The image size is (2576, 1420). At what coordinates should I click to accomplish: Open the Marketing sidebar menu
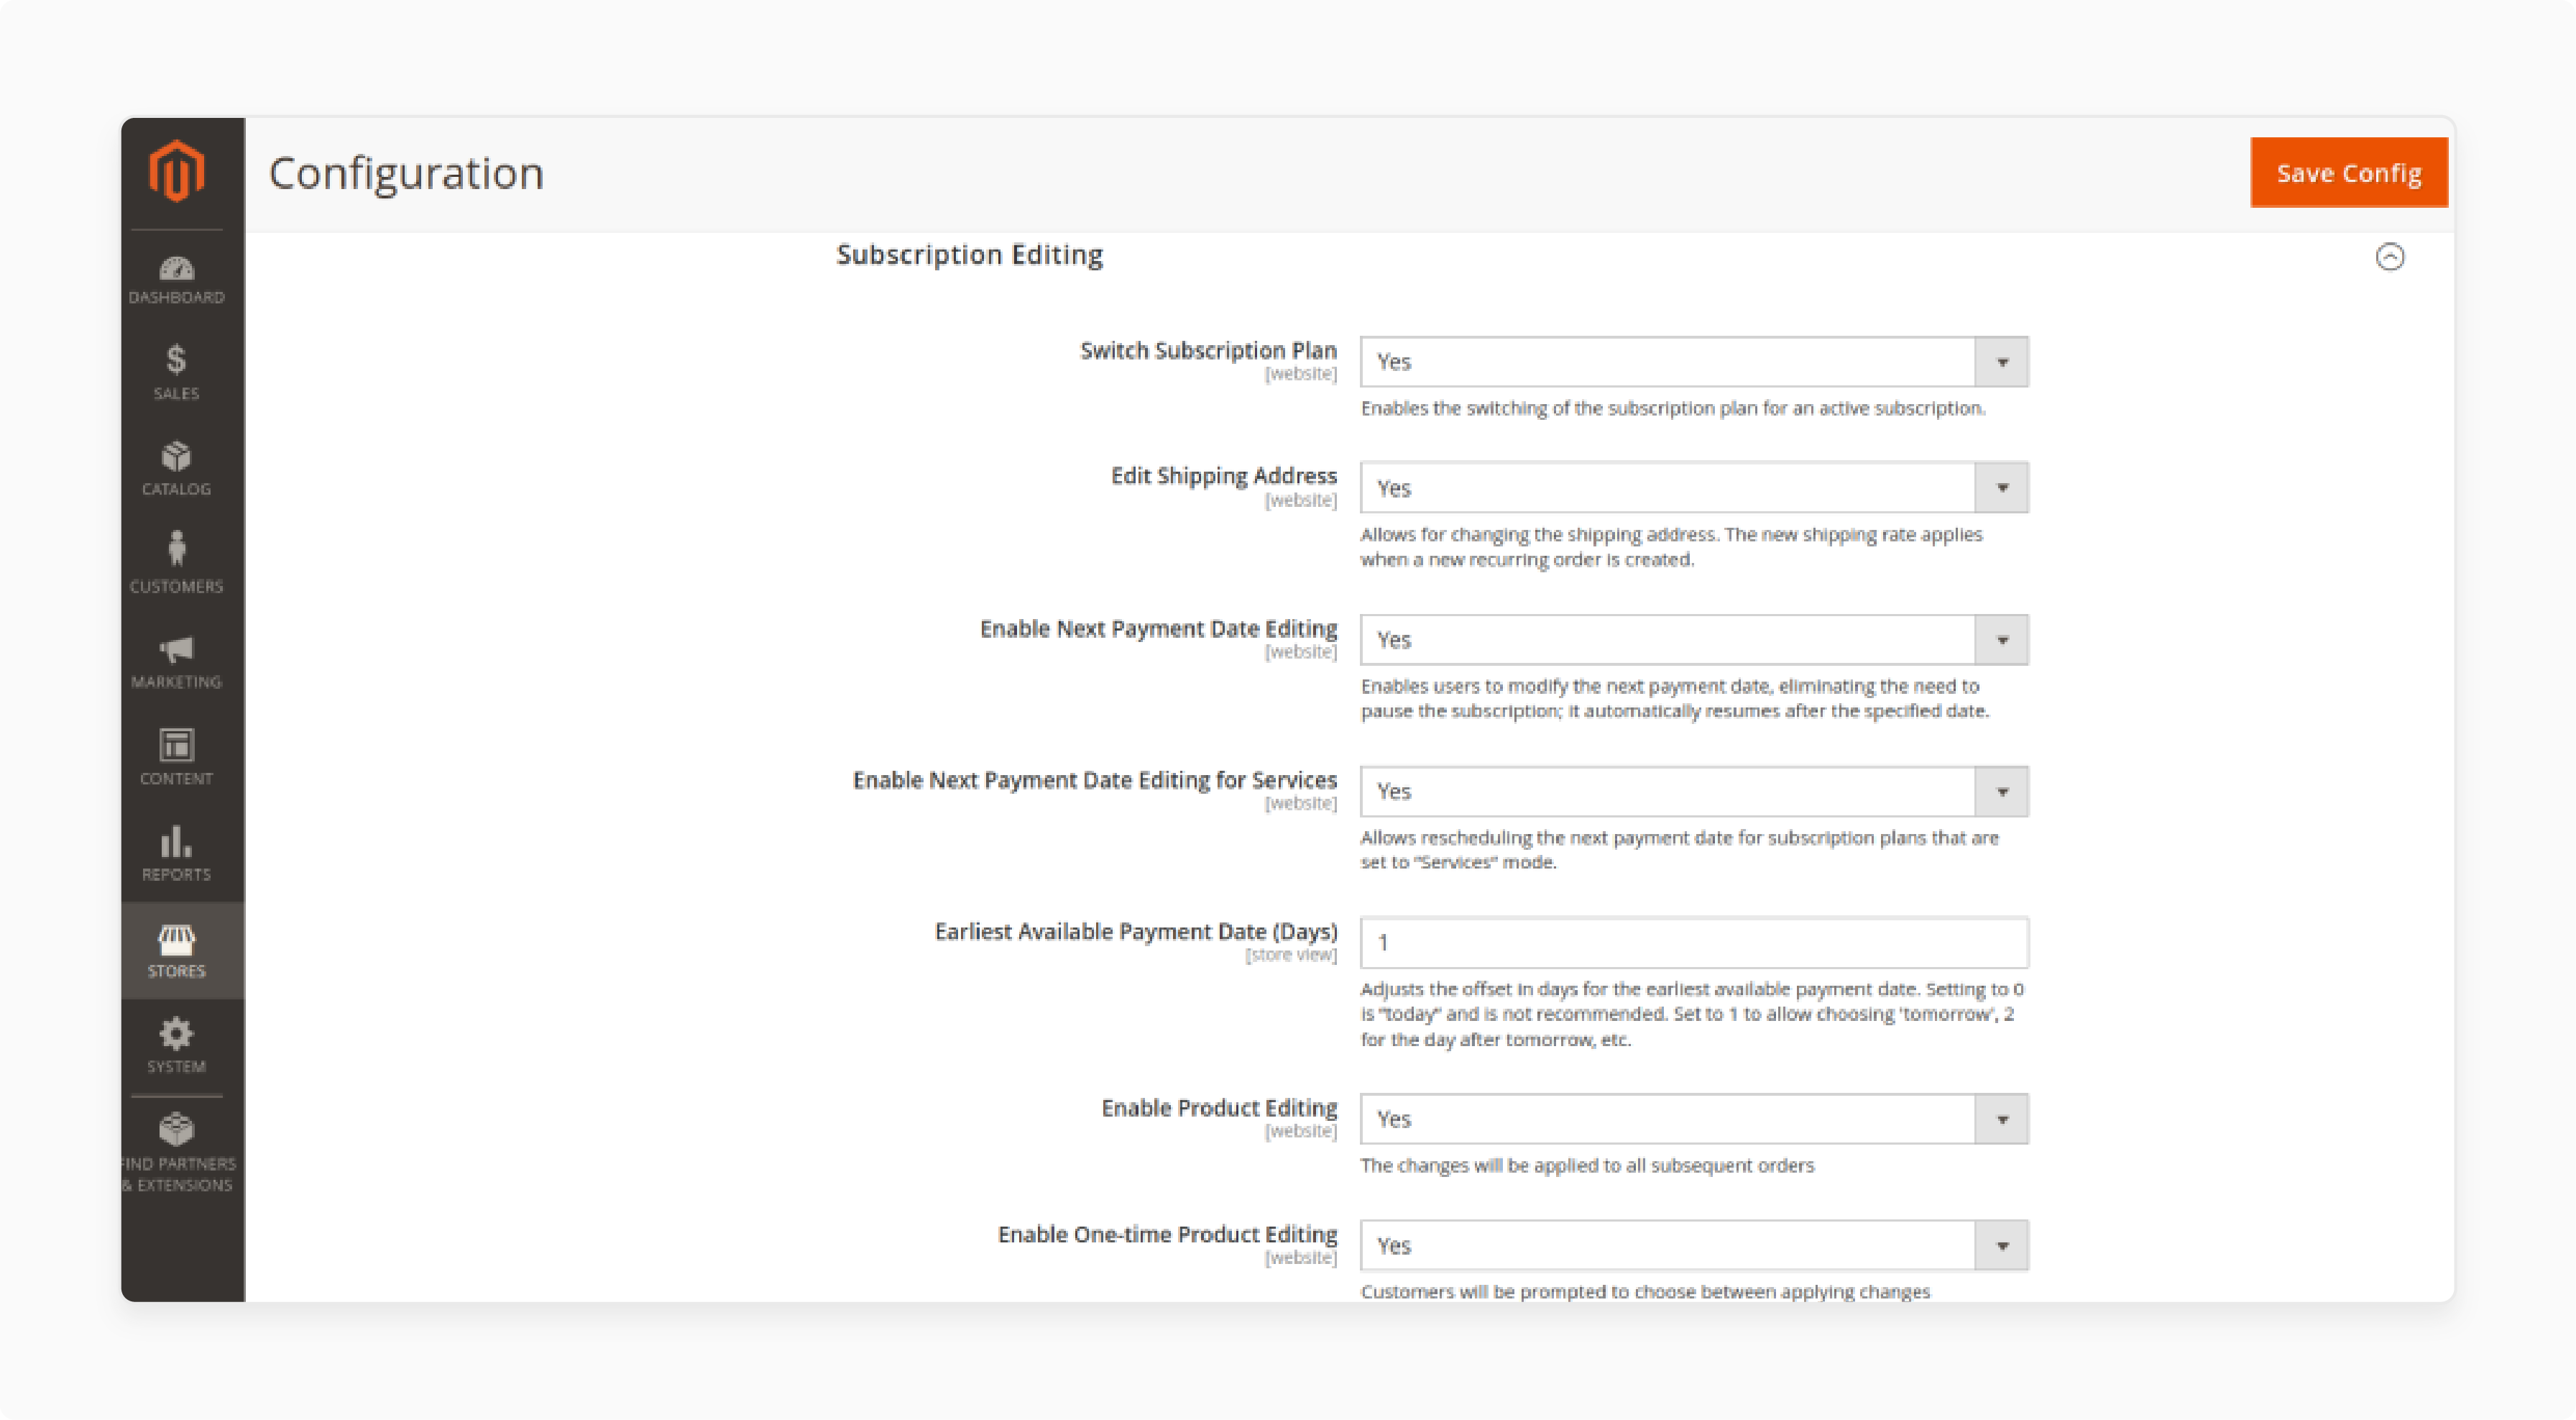pyautogui.click(x=177, y=662)
